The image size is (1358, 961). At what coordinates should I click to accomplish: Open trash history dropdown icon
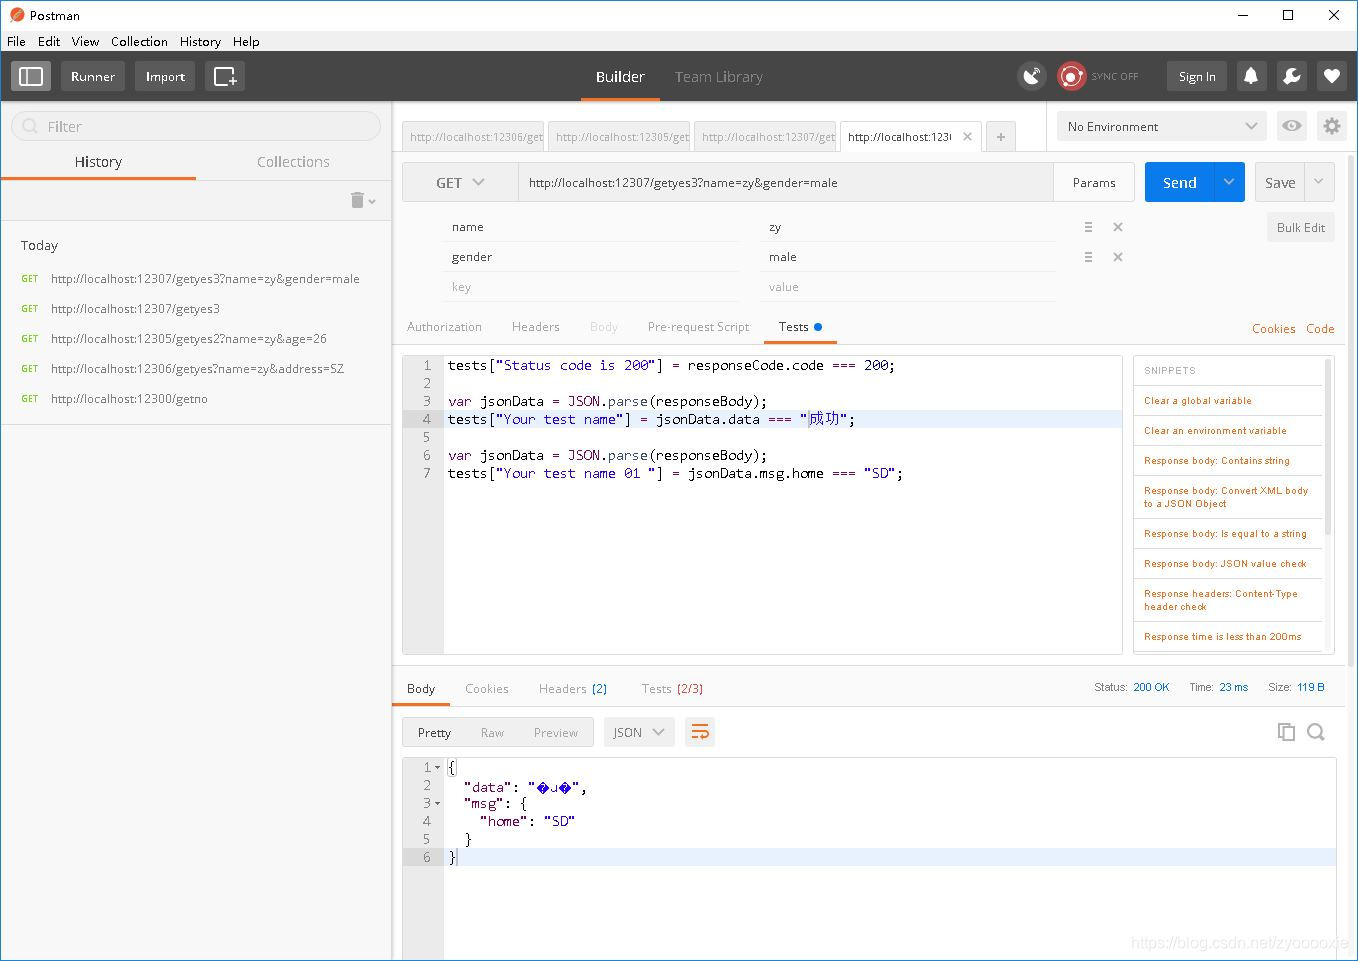(x=362, y=200)
